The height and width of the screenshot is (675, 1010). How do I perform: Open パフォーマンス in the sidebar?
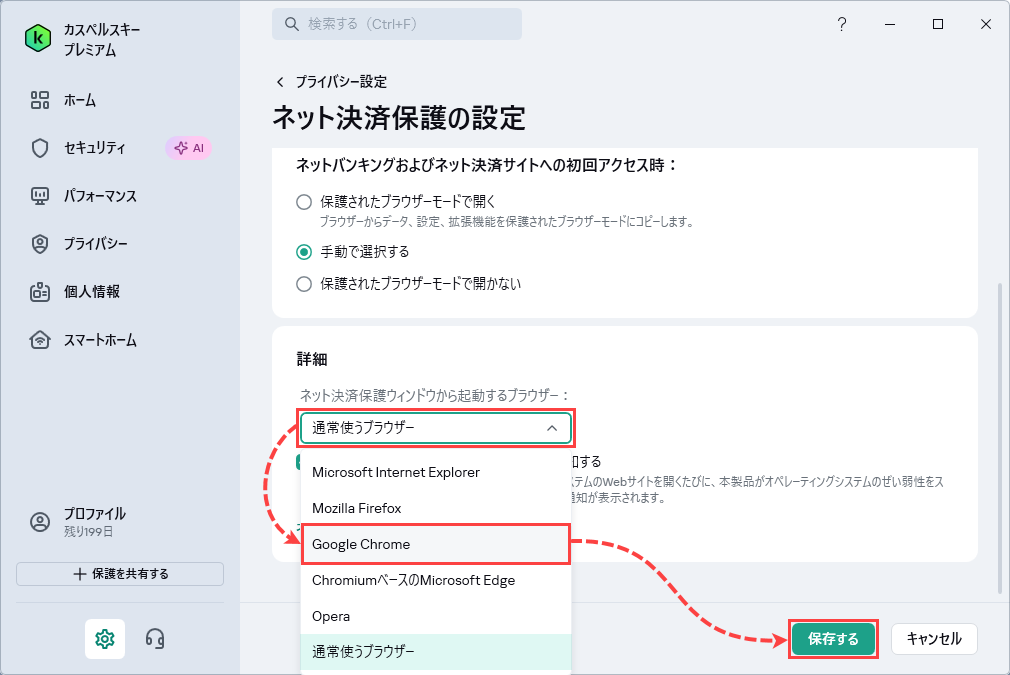coord(100,196)
